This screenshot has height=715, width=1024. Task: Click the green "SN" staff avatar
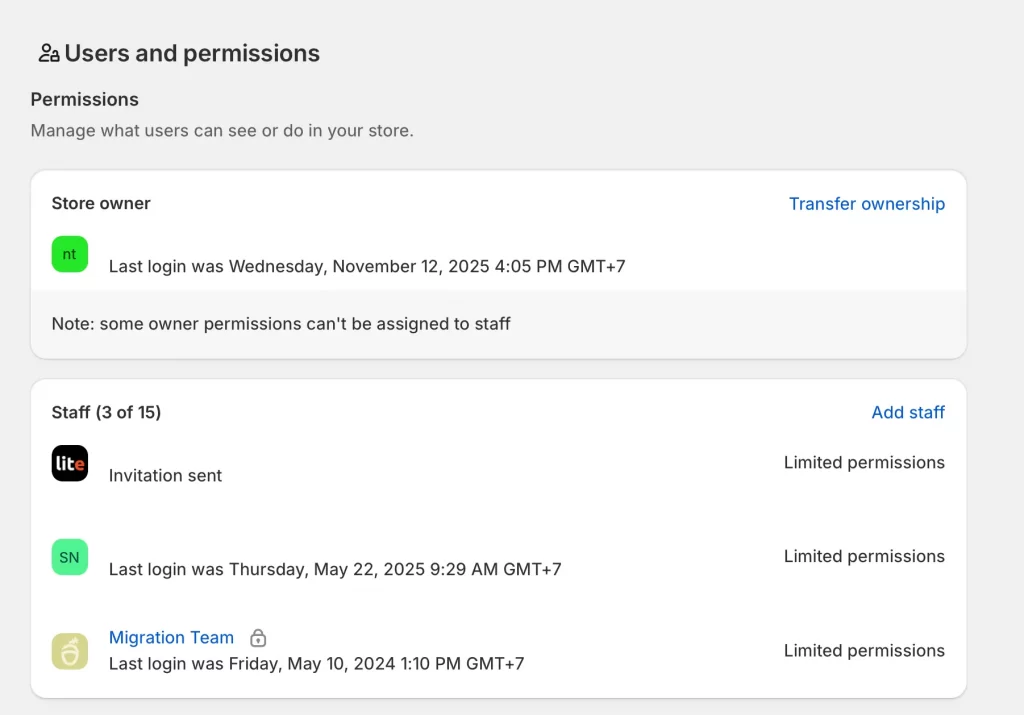(x=69, y=557)
